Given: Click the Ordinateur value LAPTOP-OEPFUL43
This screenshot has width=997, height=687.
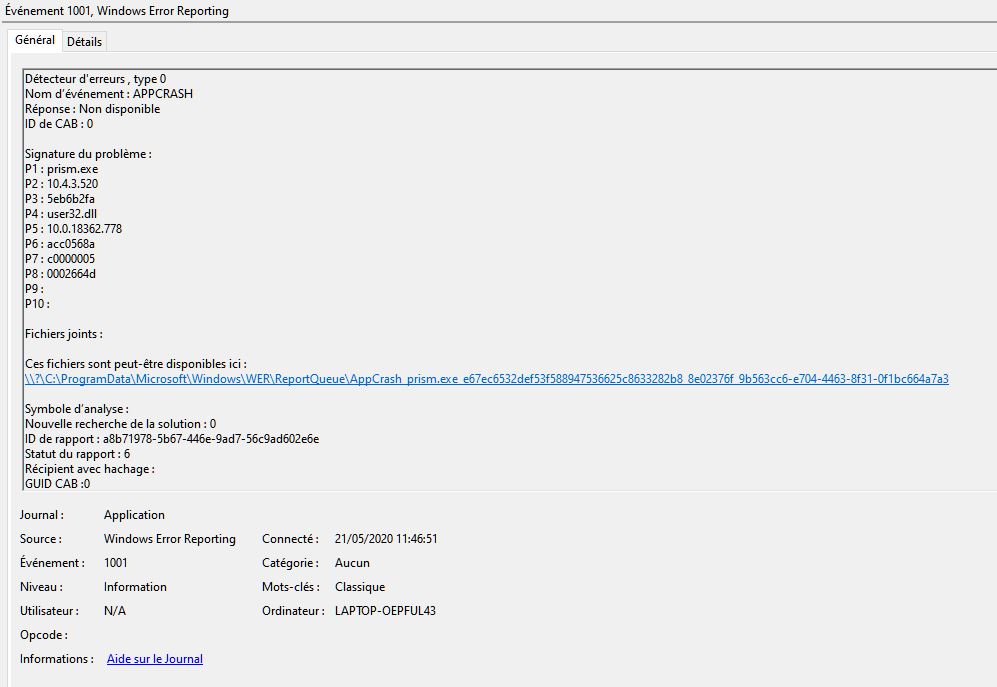Looking at the screenshot, I should 385,611.
